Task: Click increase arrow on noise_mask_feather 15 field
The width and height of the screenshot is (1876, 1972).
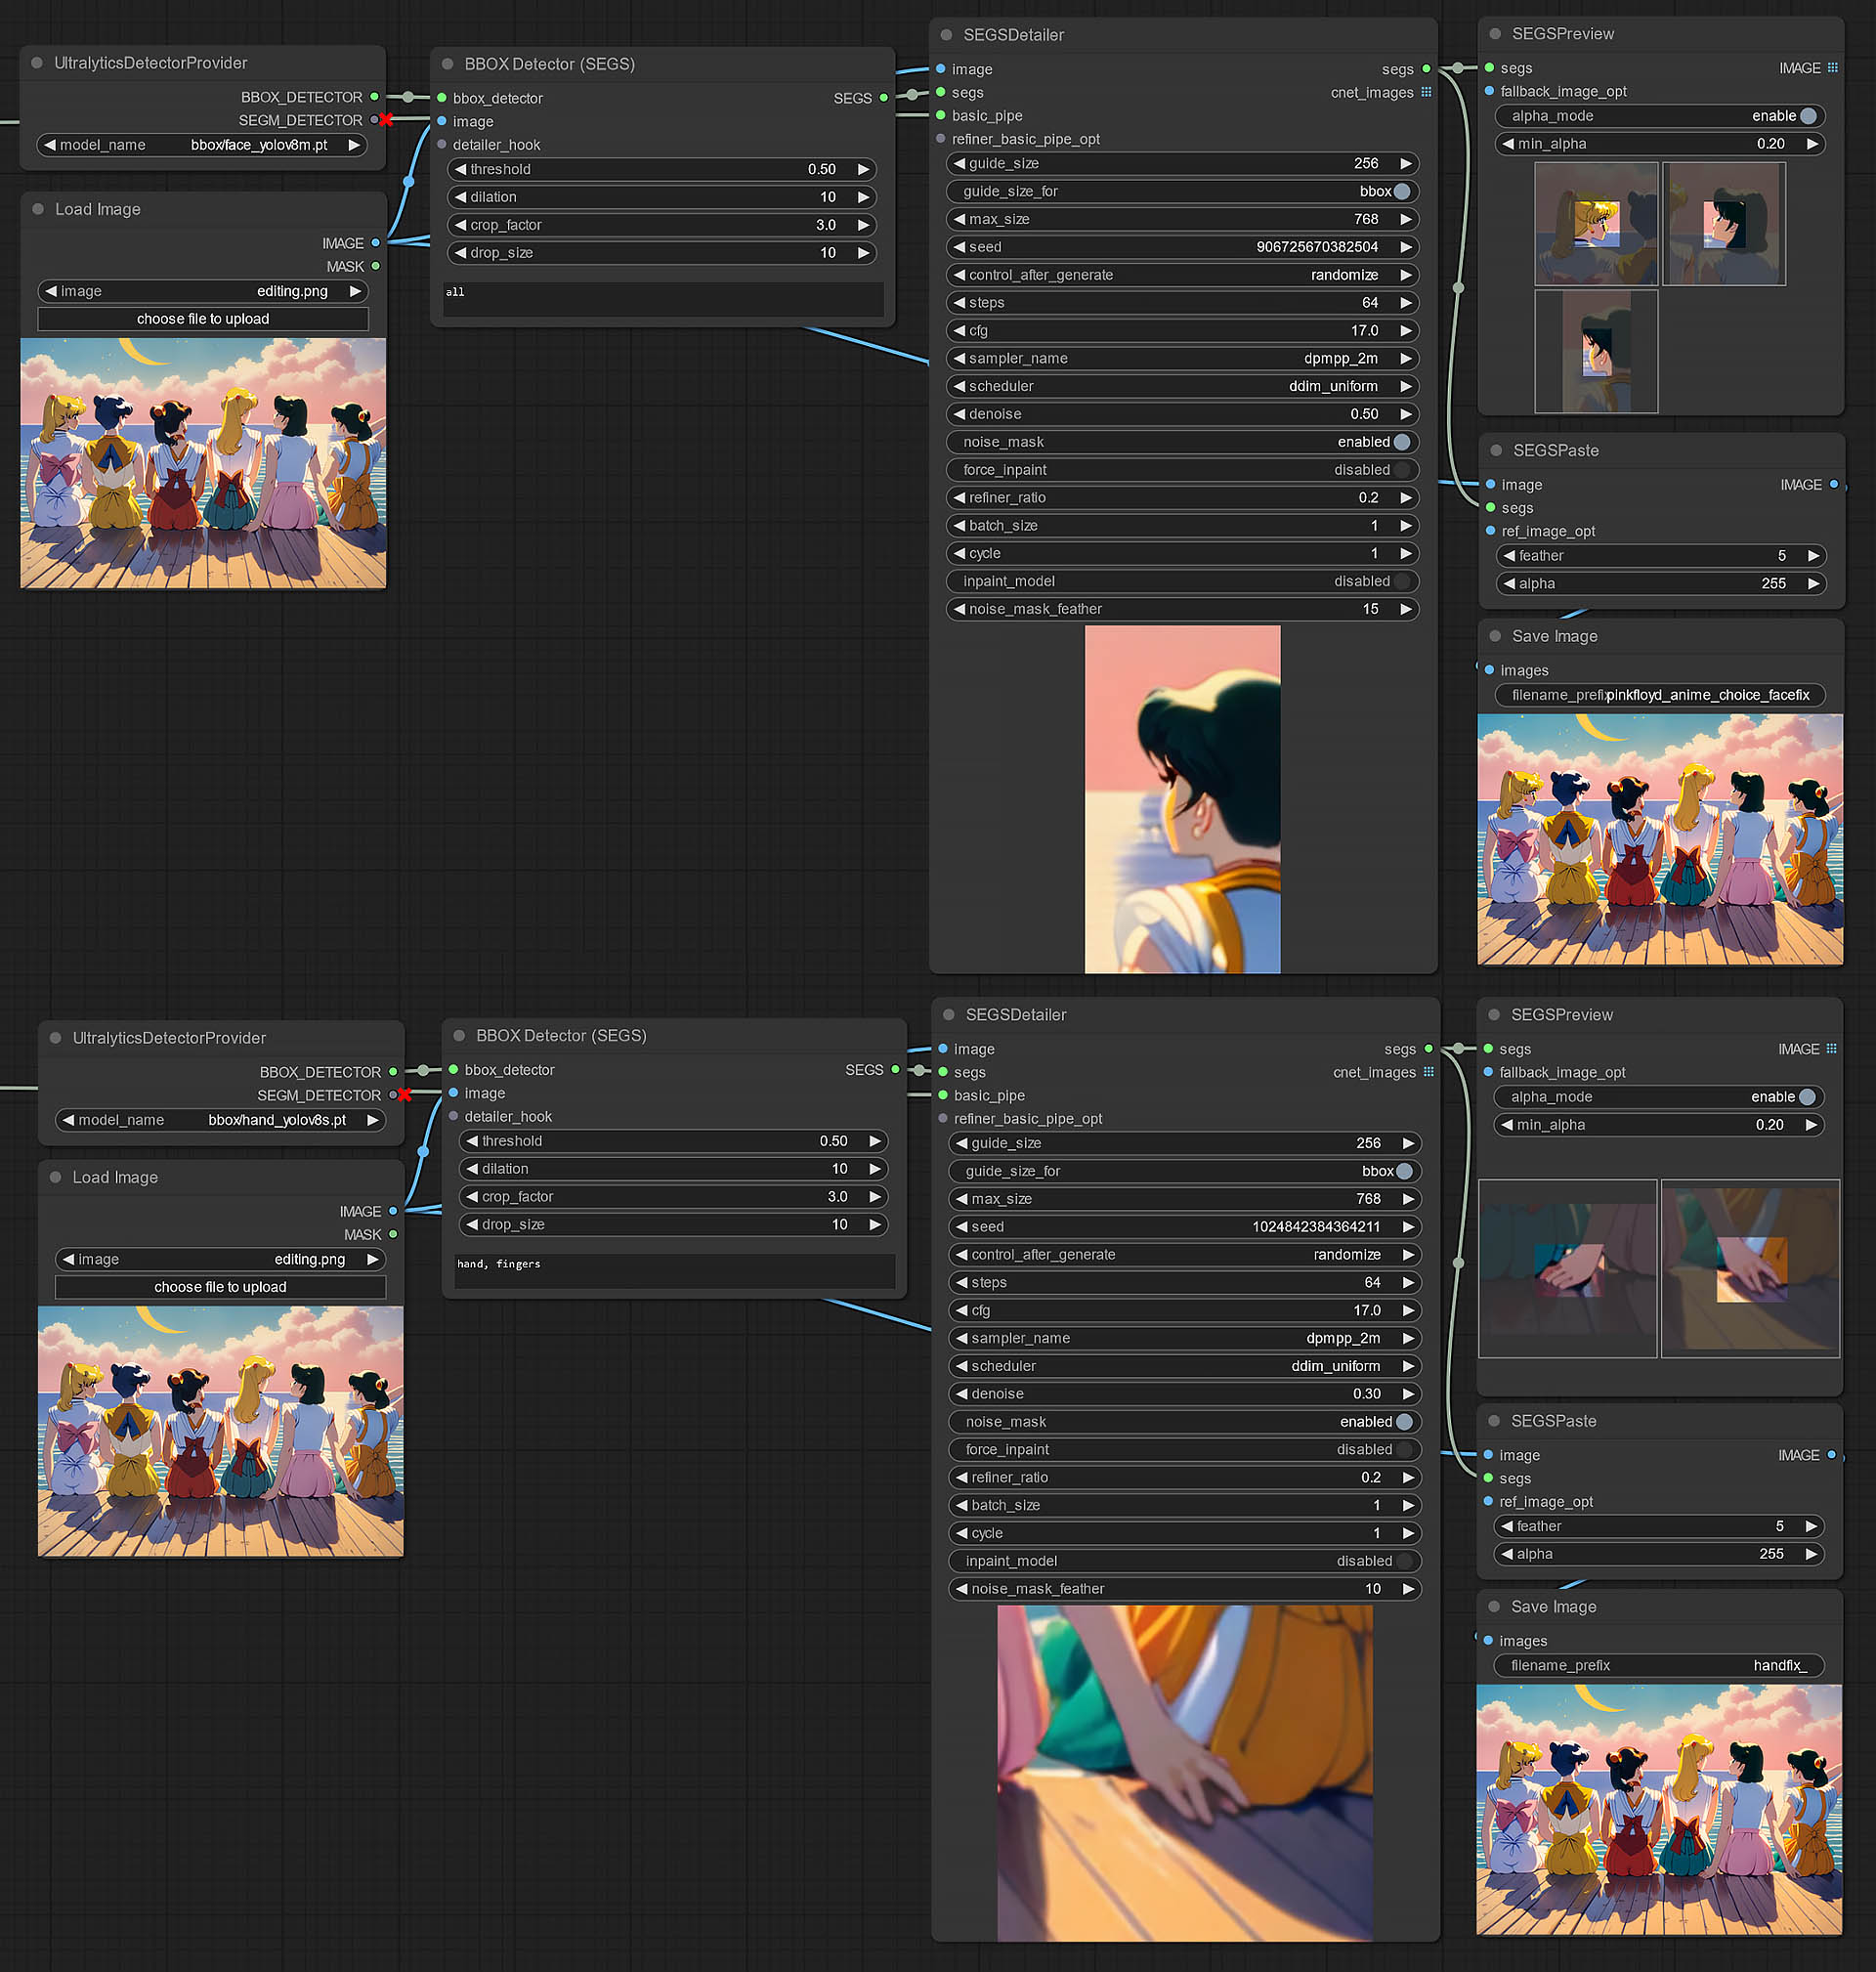Action: (x=1406, y=609)
